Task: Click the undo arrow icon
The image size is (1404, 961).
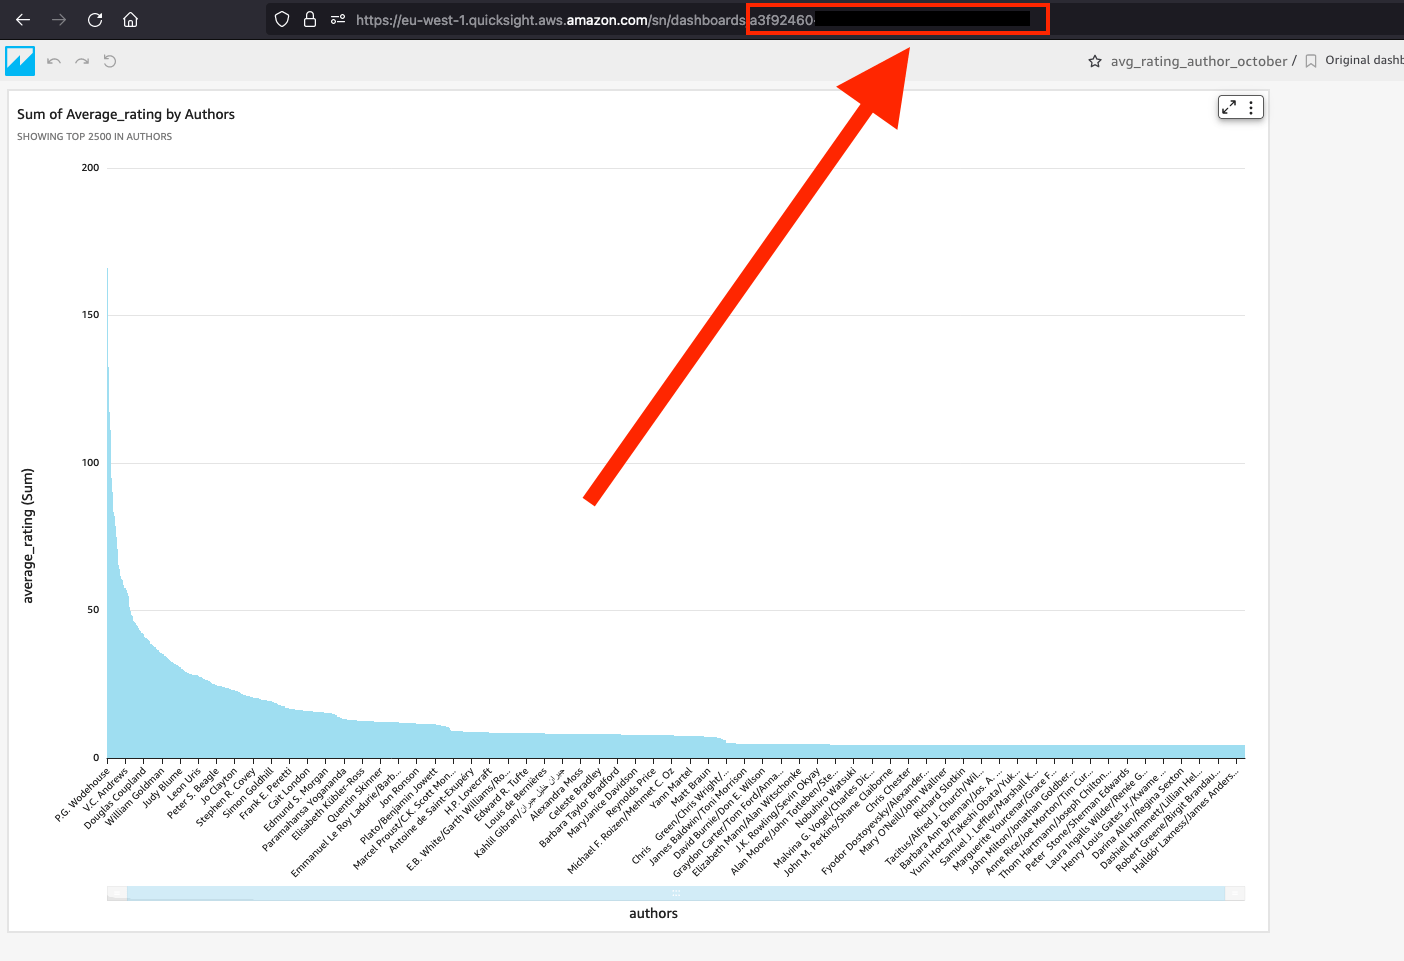Action: click(53, 60)
